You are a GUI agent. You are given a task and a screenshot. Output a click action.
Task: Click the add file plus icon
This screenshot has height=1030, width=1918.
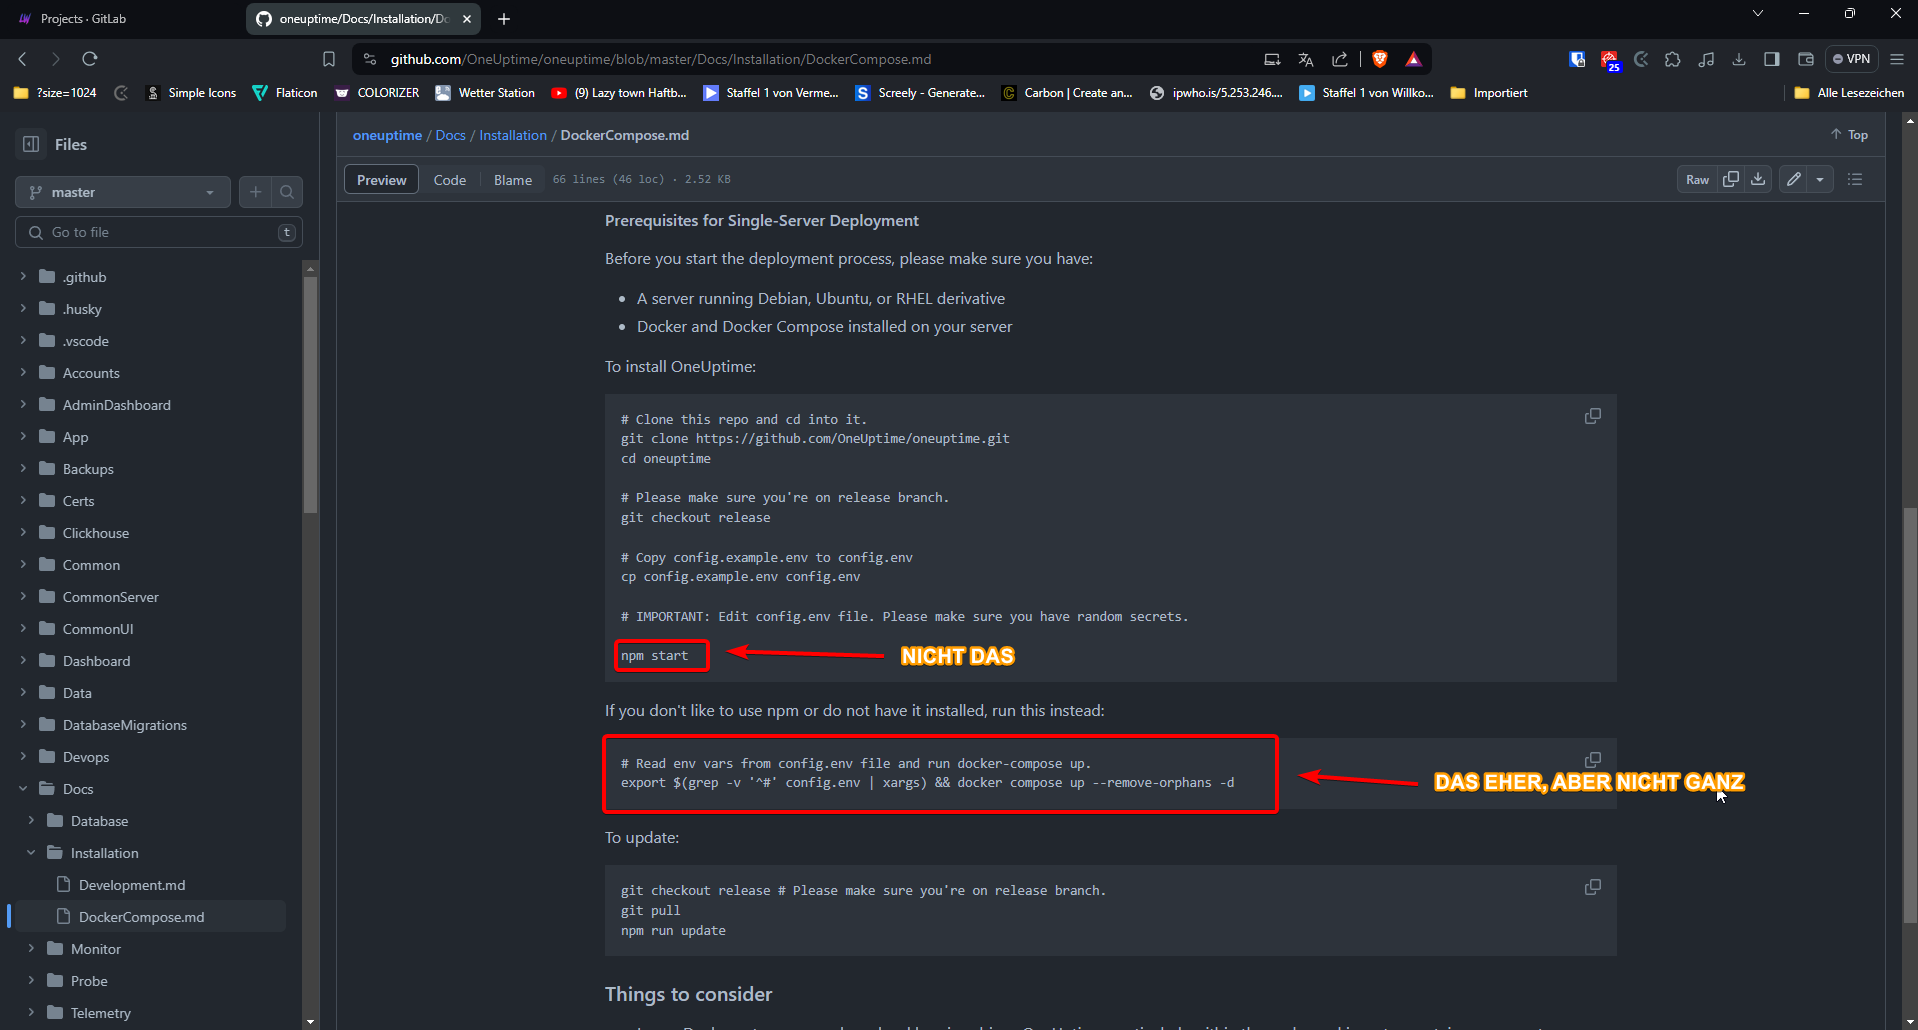pyautogui.click(x=256, y=192)
